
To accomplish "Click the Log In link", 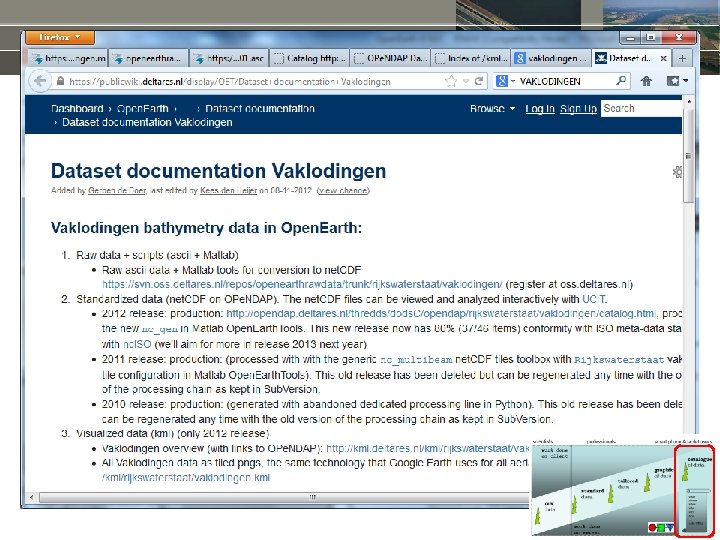I will click(x=540, y=109).
